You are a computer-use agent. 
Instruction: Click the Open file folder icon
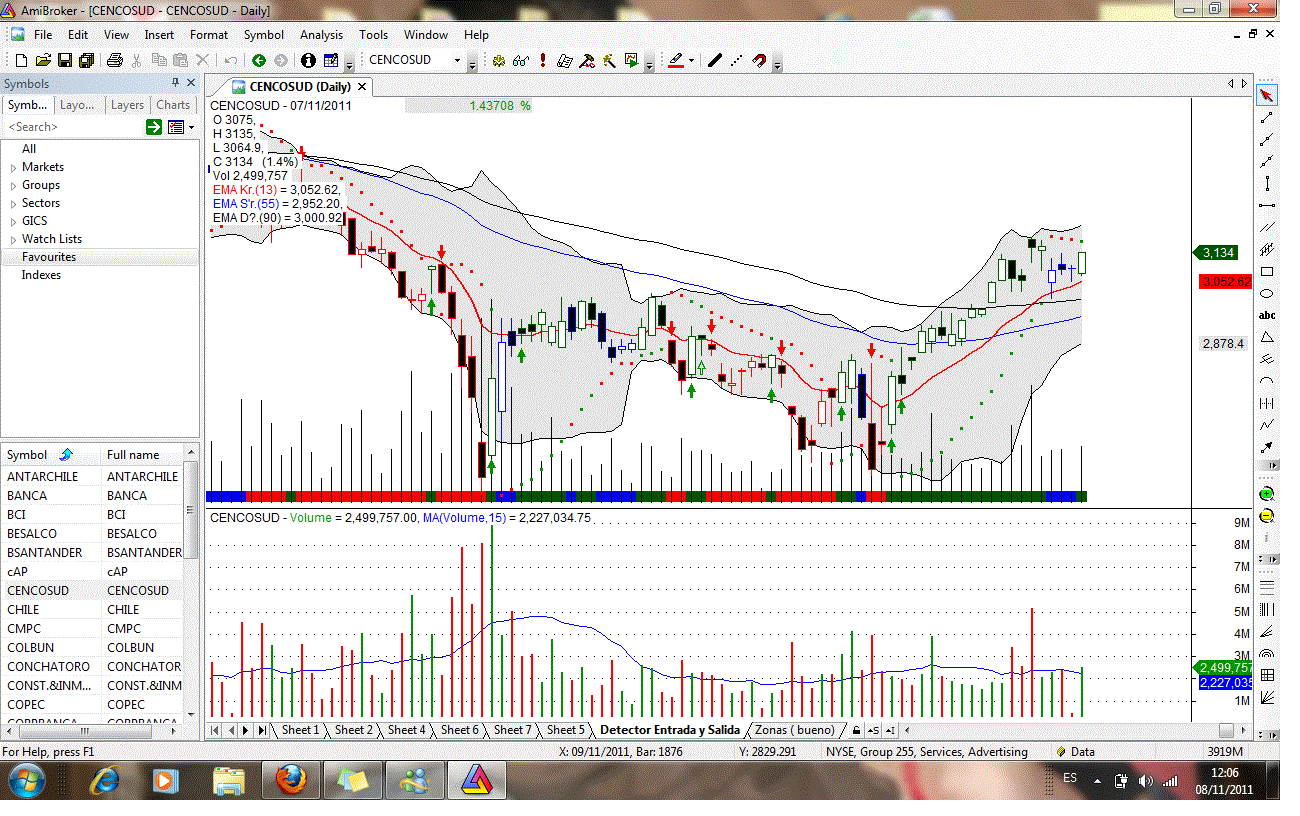[x=43, y=61]
